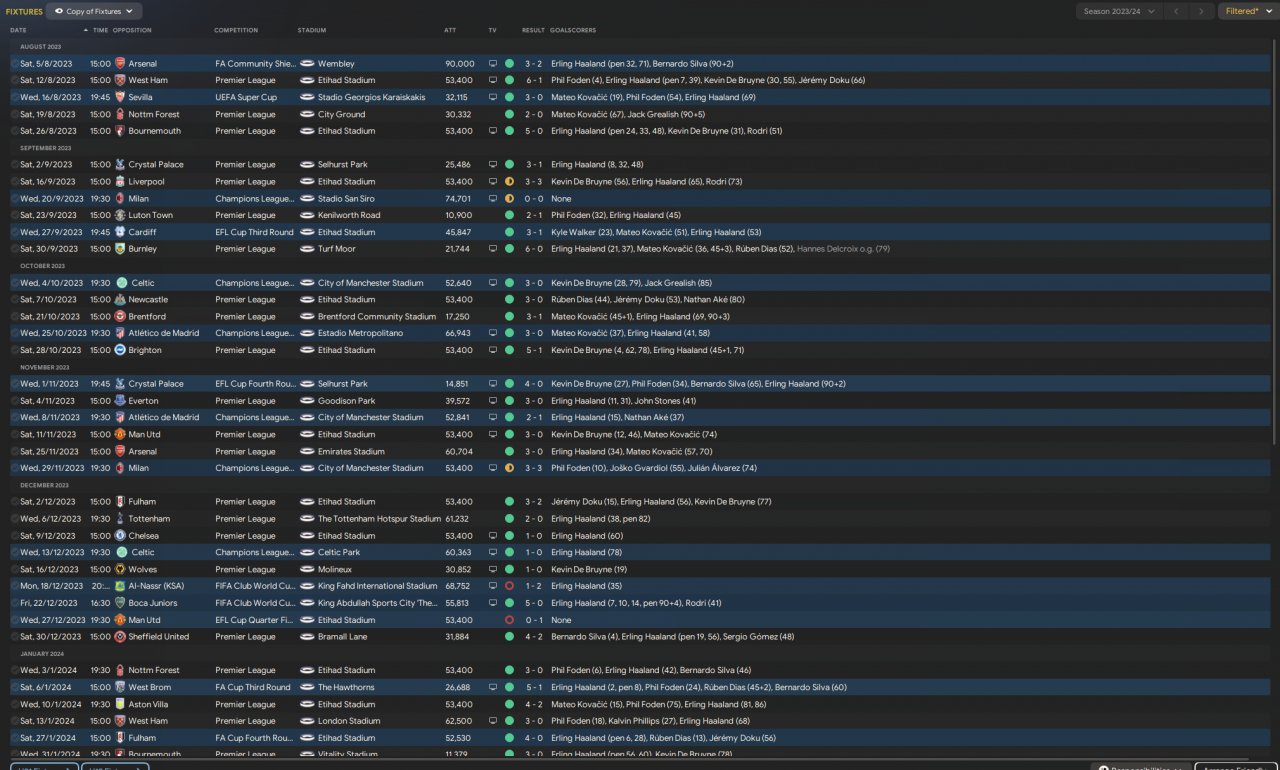Tick the selection circle for Celtic 4/10/2023

point(15,283)
